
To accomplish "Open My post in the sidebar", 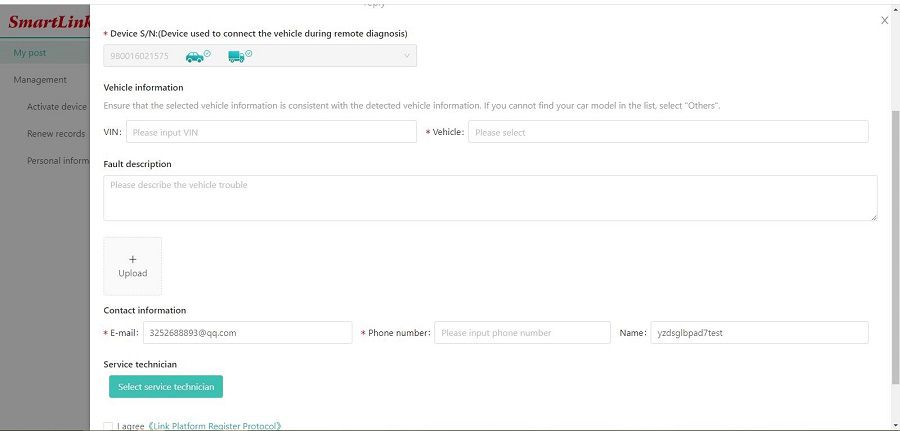I will click(x=30, y=53).
